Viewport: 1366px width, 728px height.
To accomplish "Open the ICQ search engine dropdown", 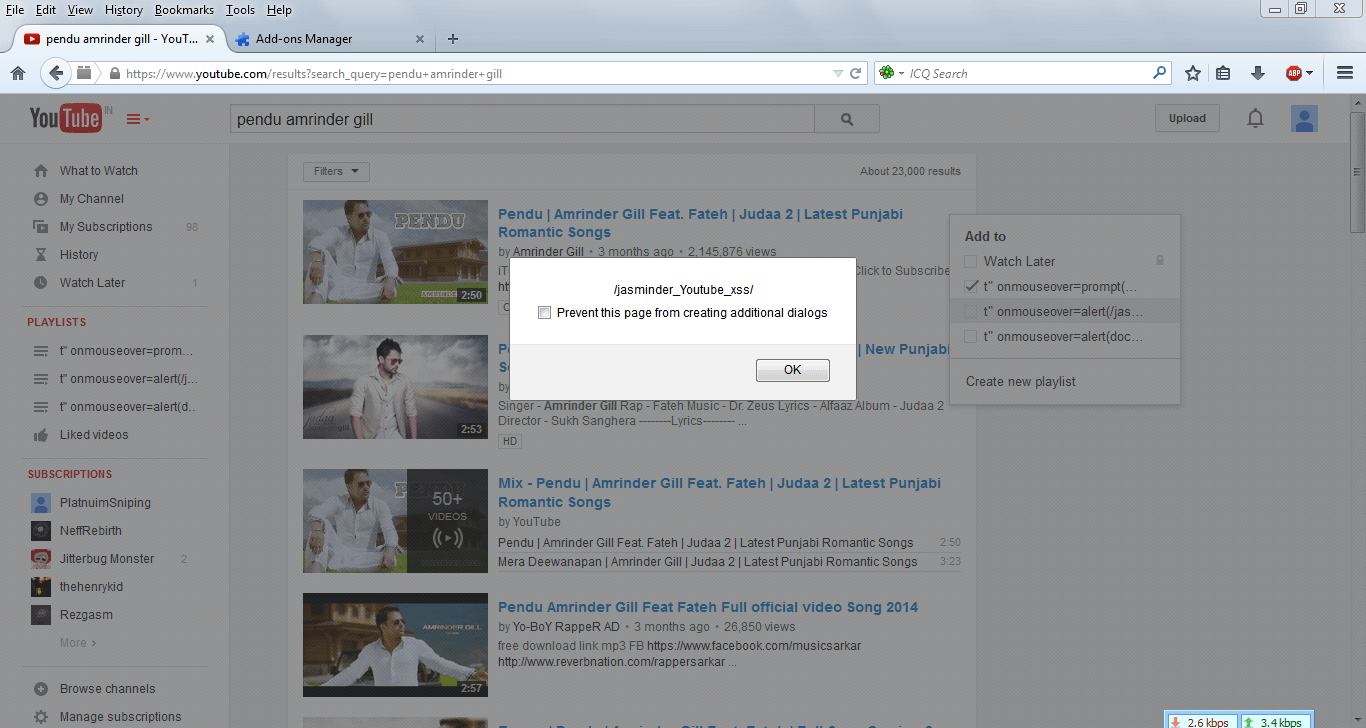I will pyautogui.click(x=890, y=73).
